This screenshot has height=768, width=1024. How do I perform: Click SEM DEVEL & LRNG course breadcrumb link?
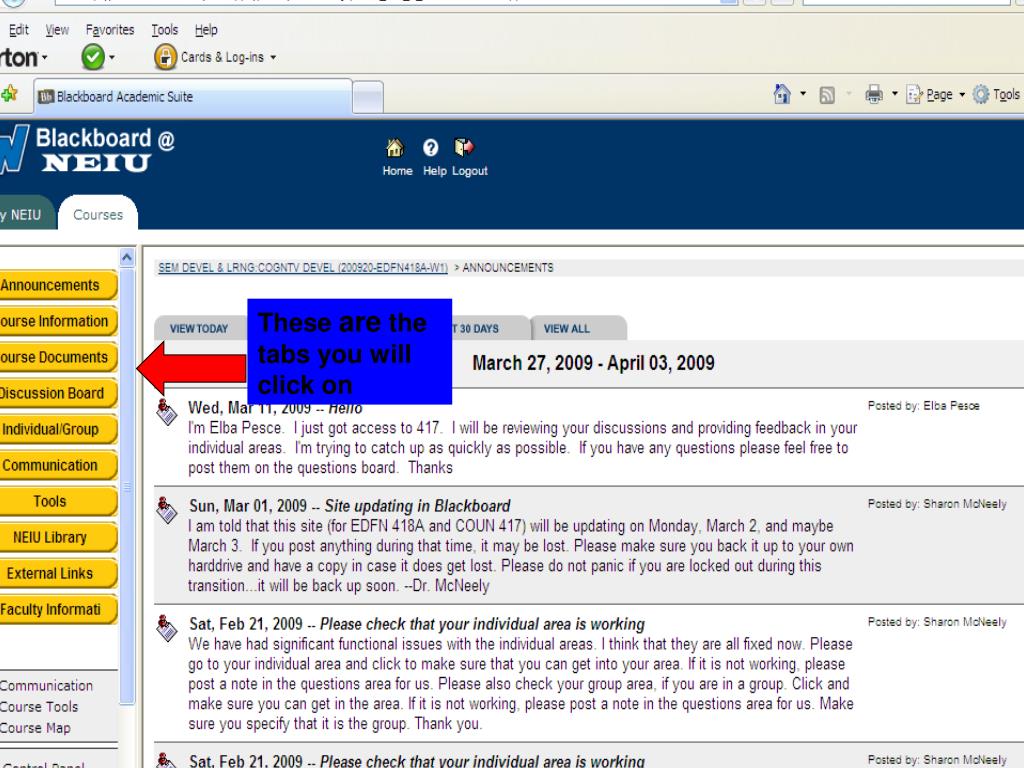pyautogui.click(x=302, y=268)
